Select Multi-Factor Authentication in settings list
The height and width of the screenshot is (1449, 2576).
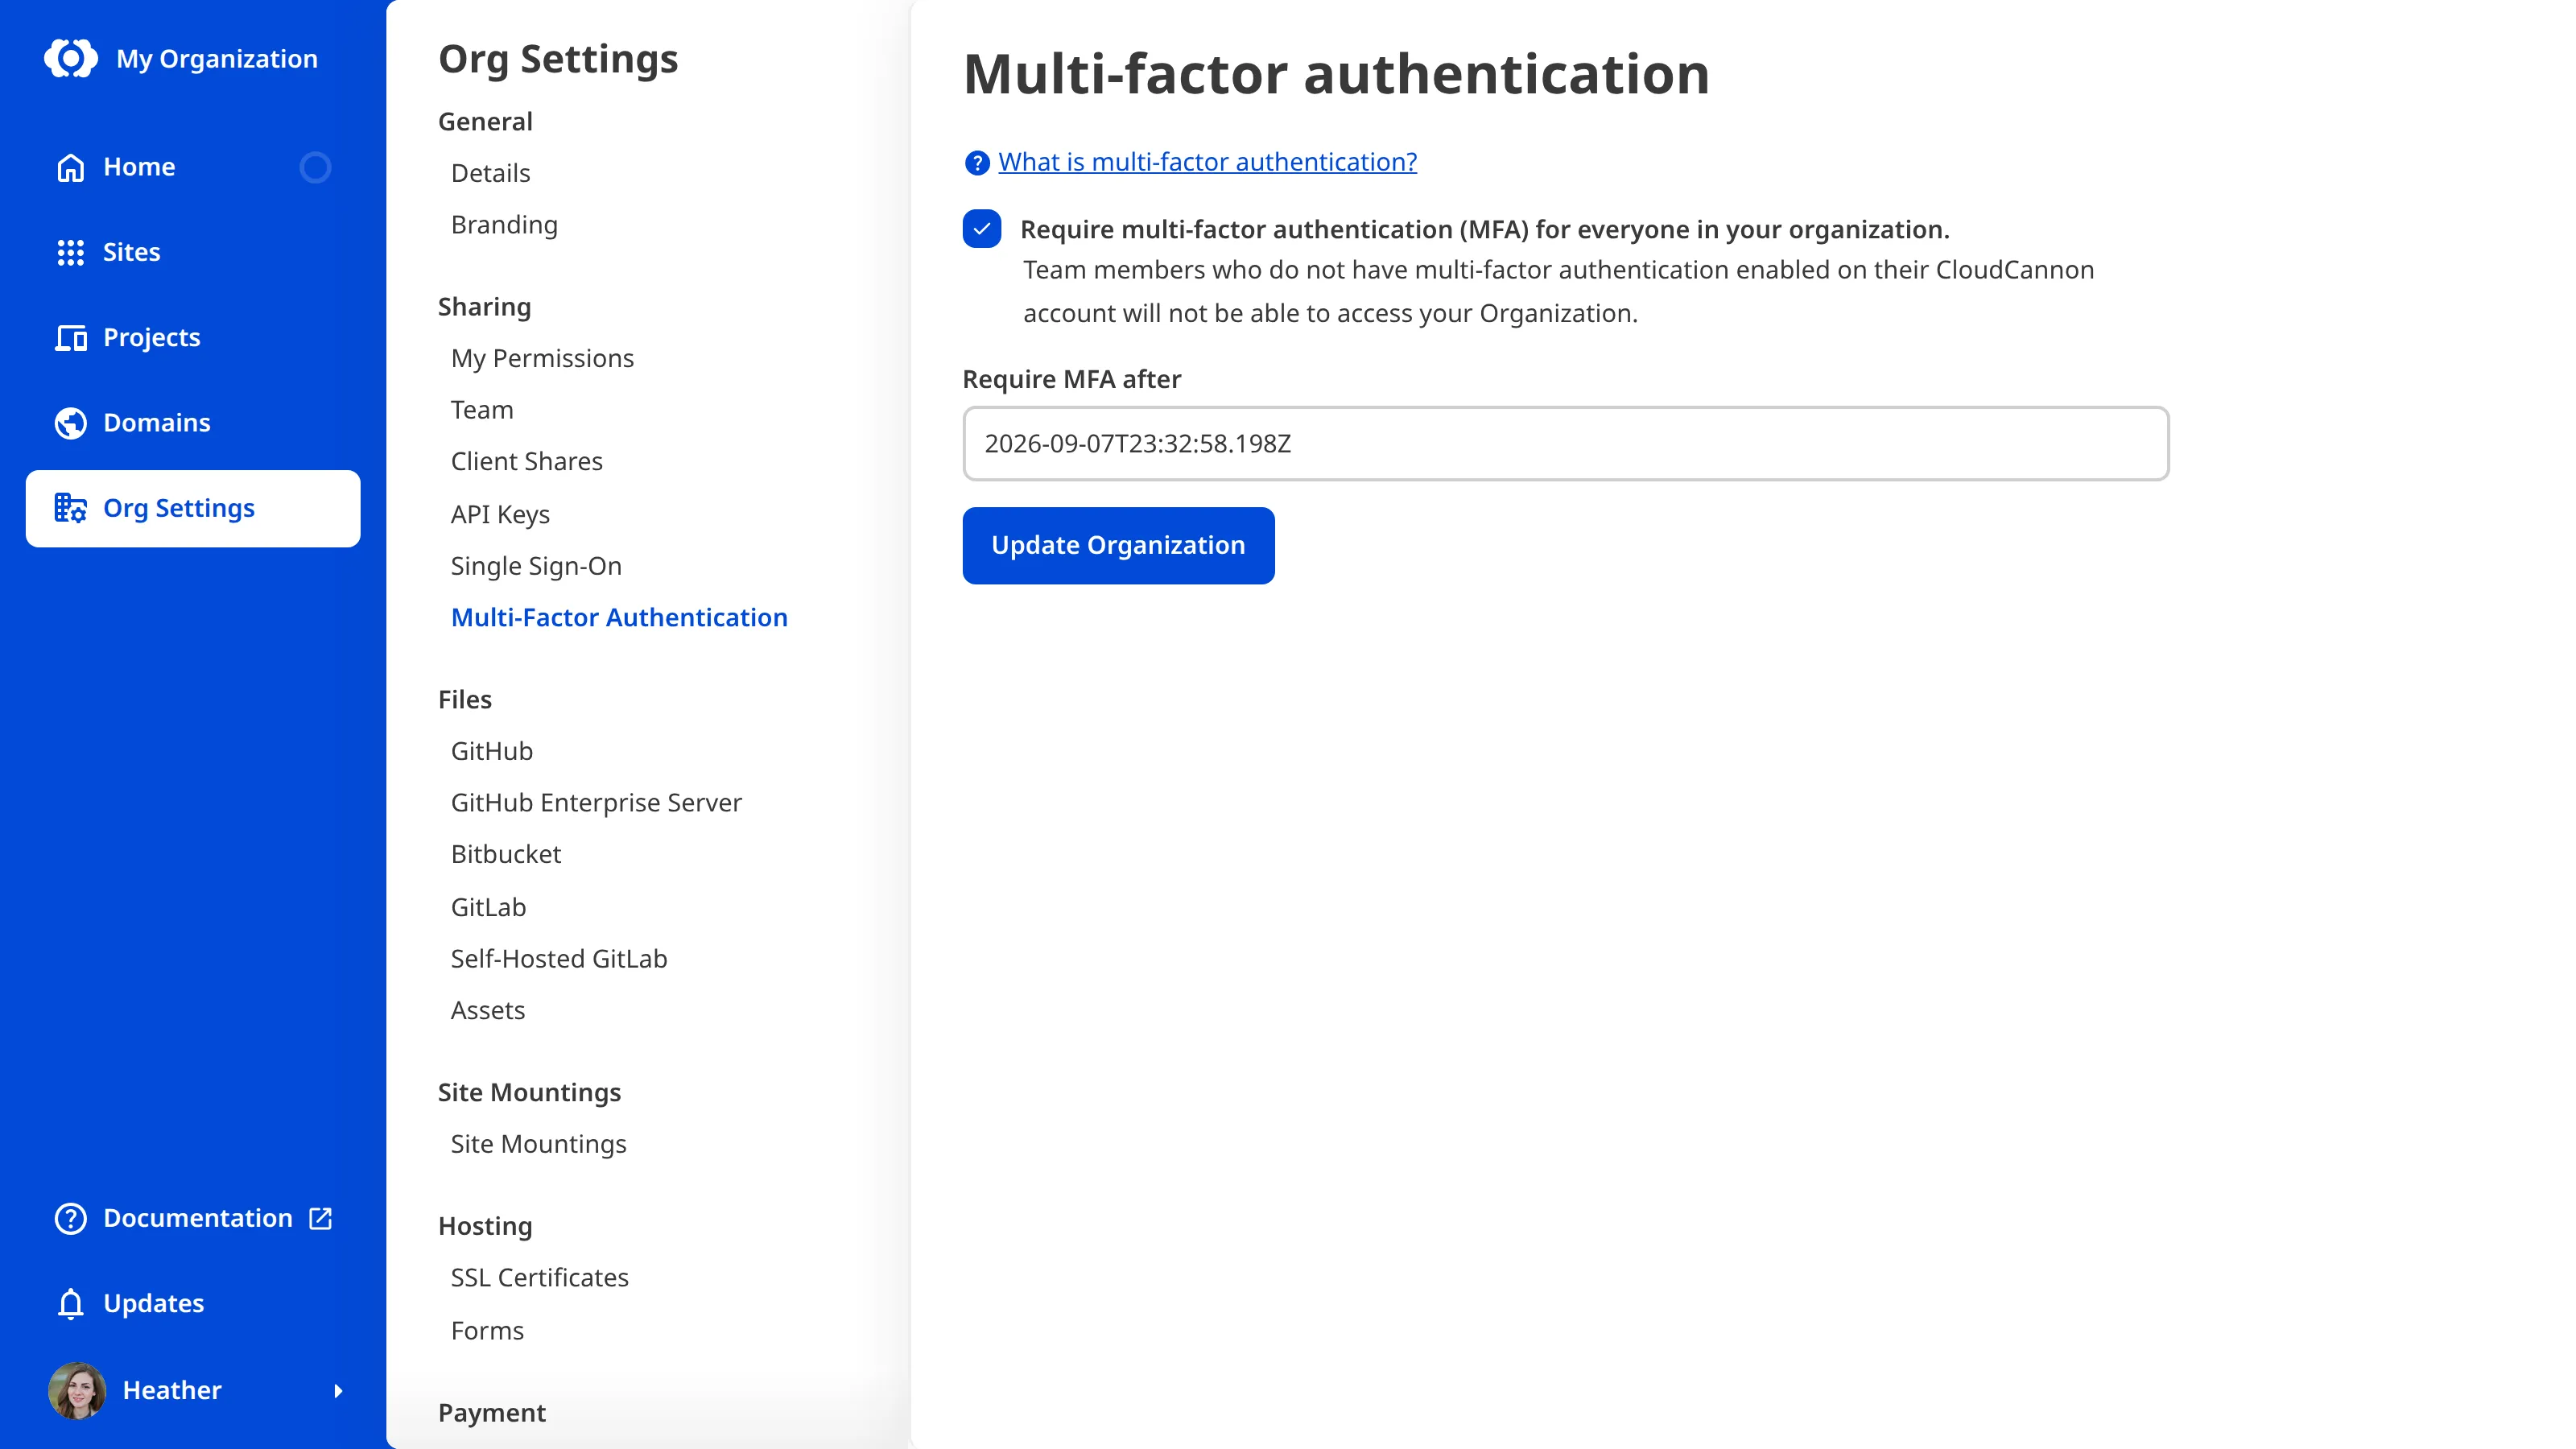[x=619, y=617]
